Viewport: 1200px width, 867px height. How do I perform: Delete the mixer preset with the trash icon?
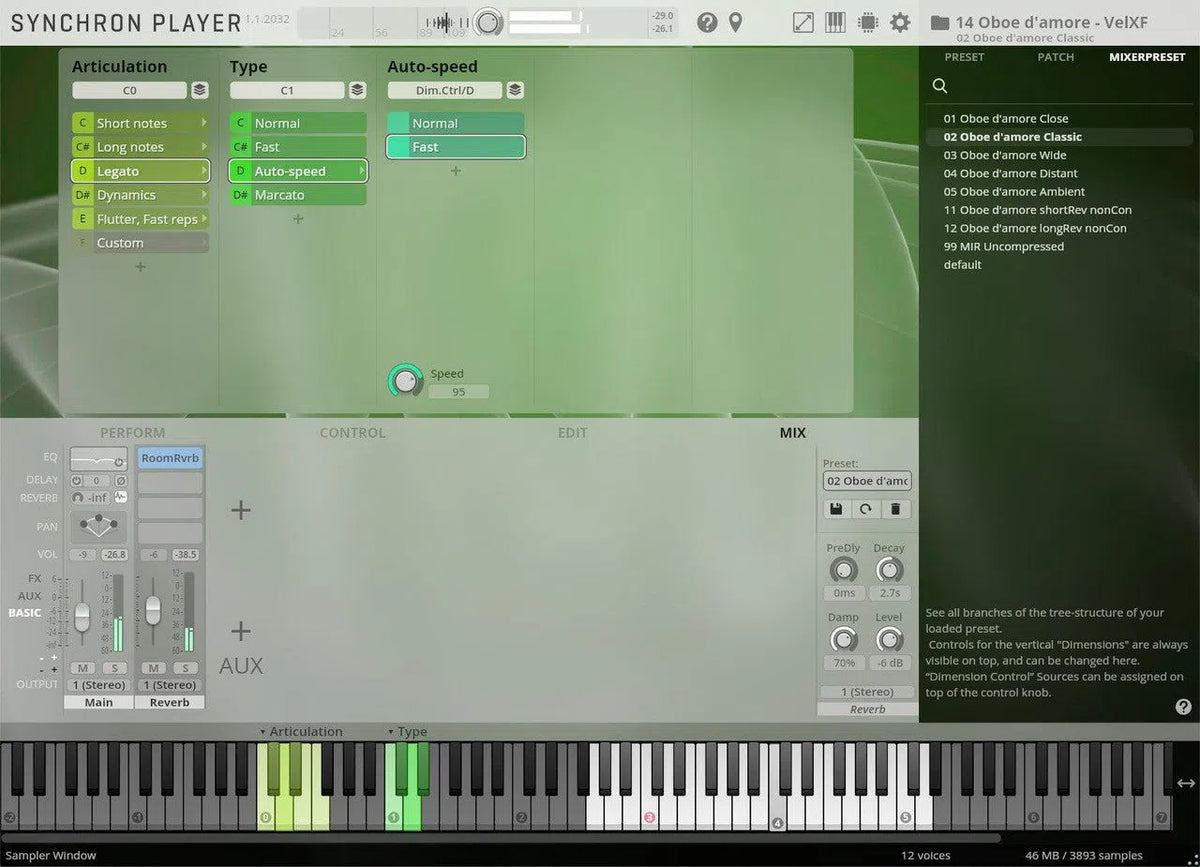pyautogui.click(x=895, y=509)
